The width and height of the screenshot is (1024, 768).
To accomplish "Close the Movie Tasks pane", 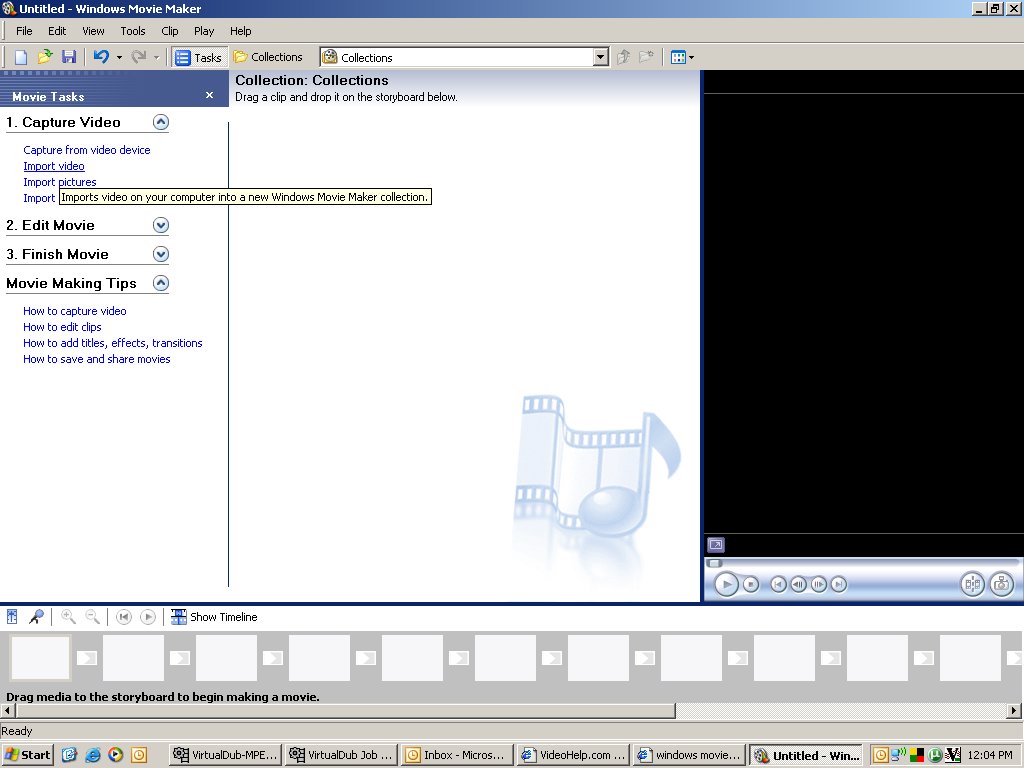I will (x=209, y=95).
